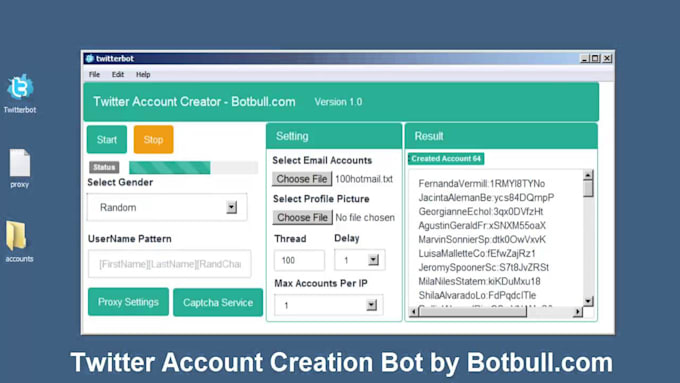Expand the Max Accounts Per IP dropdown

(371, 305)
